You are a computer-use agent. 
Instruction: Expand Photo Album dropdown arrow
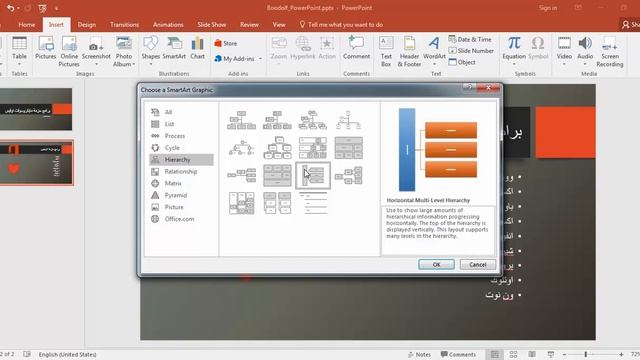[x=133, y=64]
